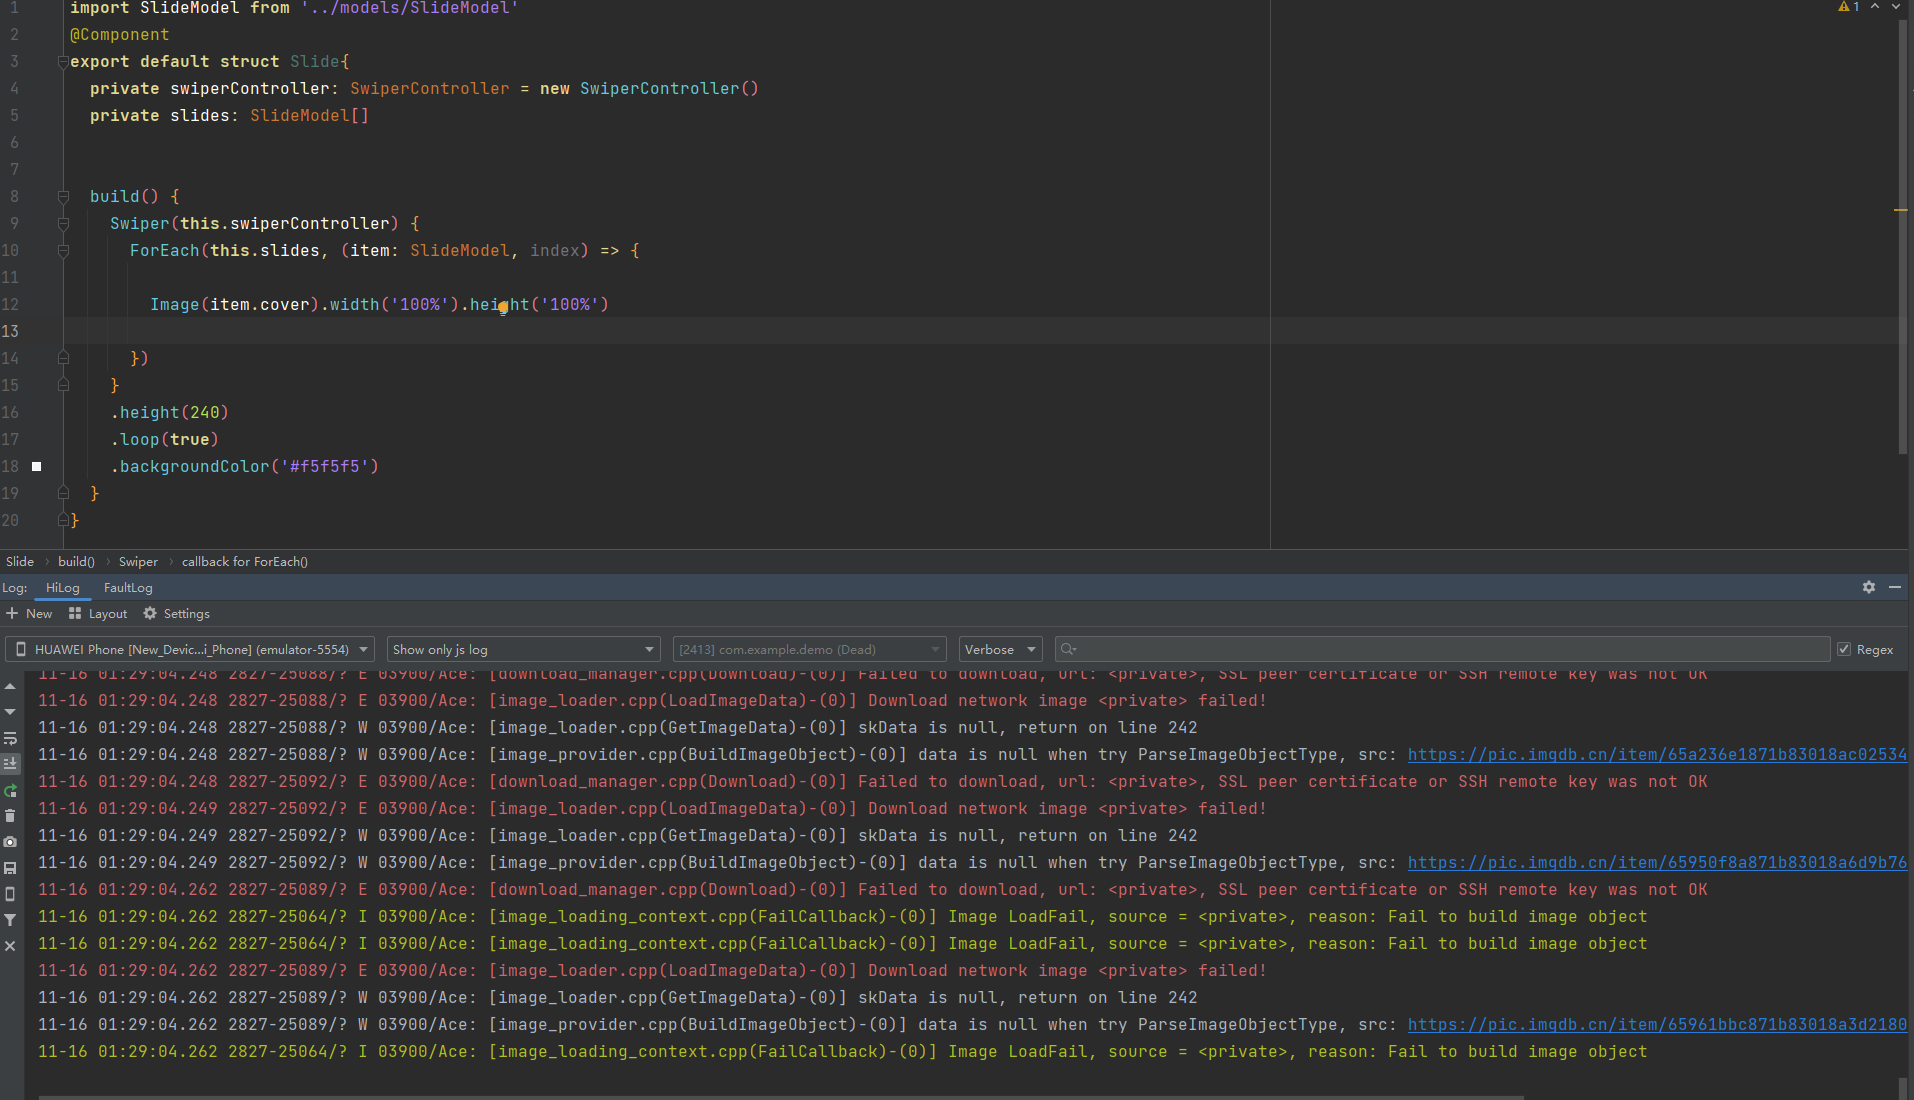This screenshot has height=1100, width=1914.
Task: Switch to the FaultLog tab
Action: [x=128, y=587]
